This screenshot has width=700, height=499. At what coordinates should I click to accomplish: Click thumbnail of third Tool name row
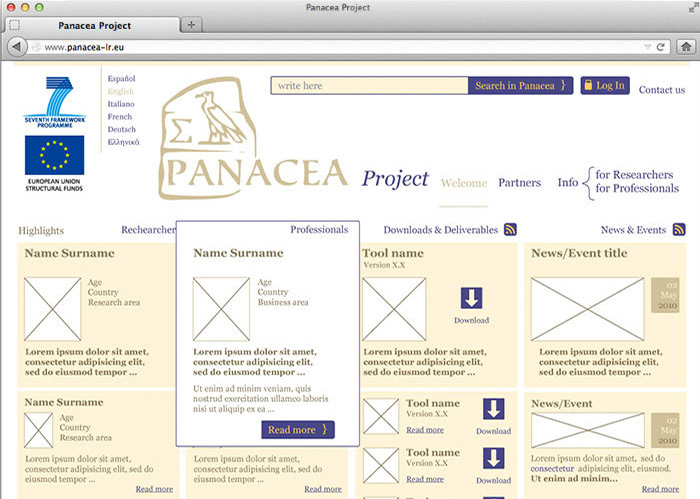point(381,466)
